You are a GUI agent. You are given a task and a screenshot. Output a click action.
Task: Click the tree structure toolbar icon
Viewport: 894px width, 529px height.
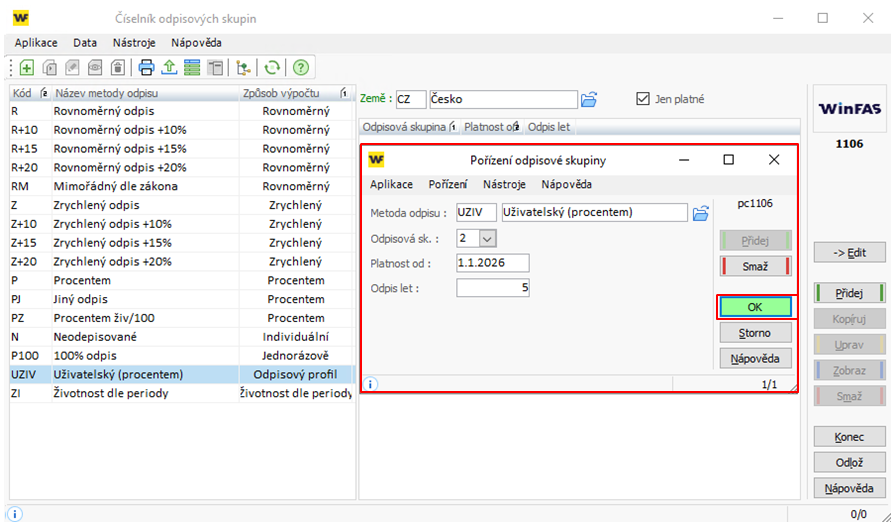[242, 68]
